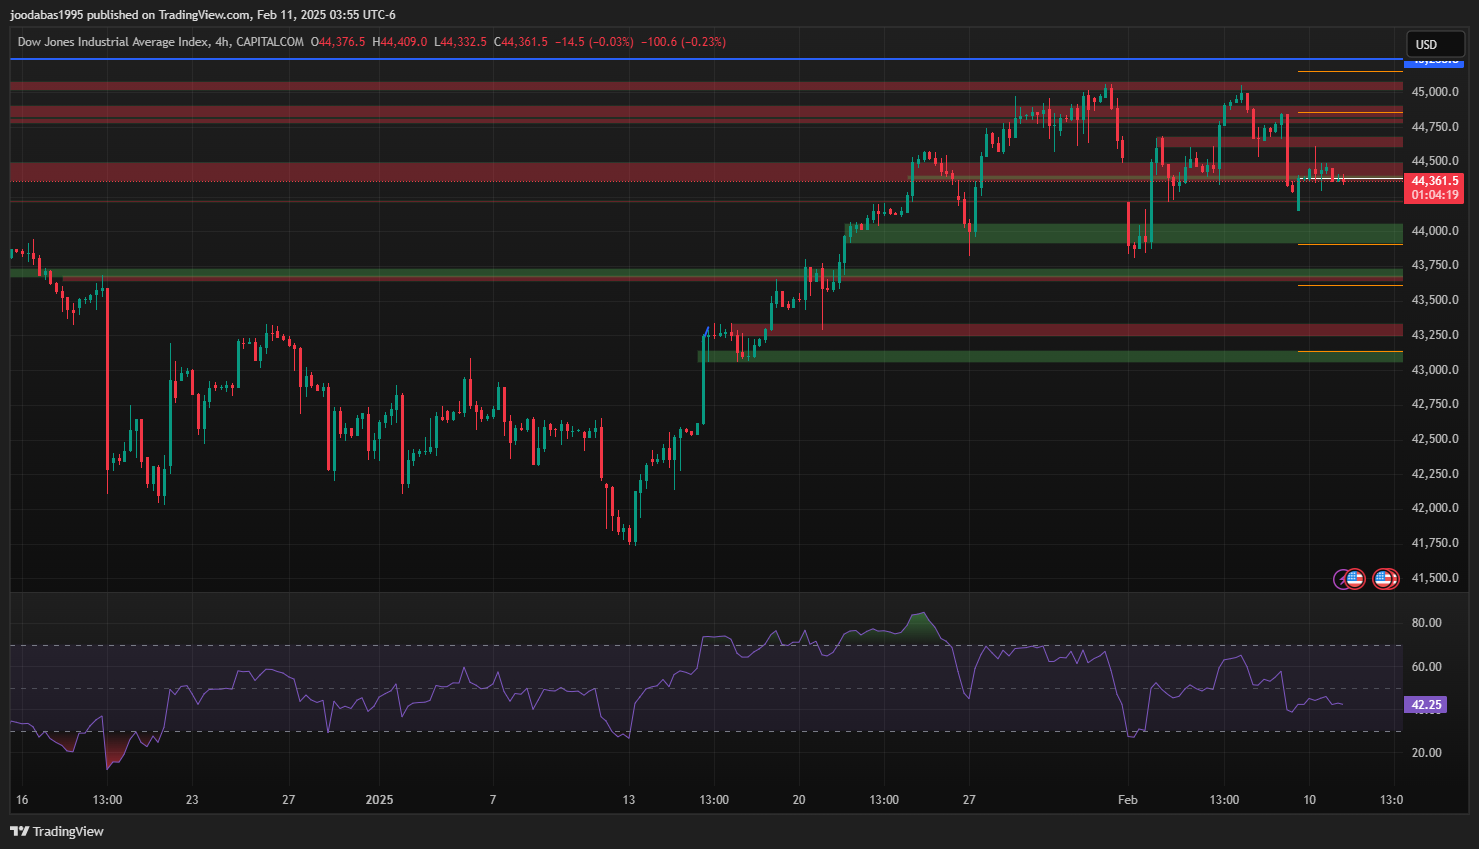Click the 41,500.0 price axis label
The width and height of the screenshot is (1479, 849).
[1434, 578]
